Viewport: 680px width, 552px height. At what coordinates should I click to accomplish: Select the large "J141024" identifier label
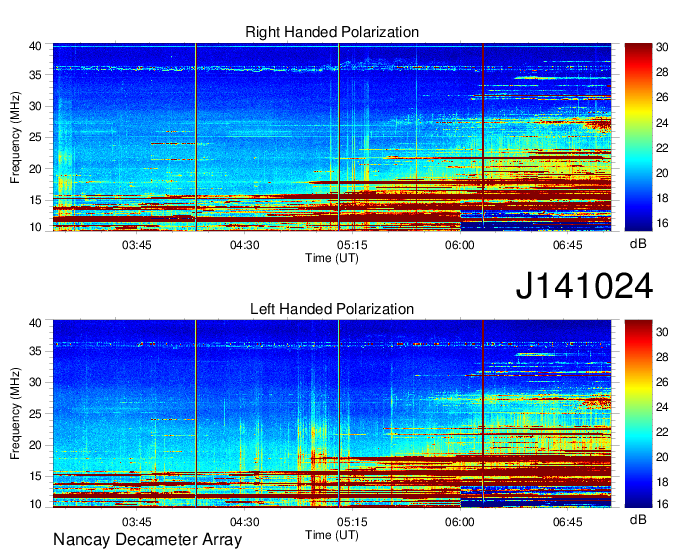coord(584,285)
